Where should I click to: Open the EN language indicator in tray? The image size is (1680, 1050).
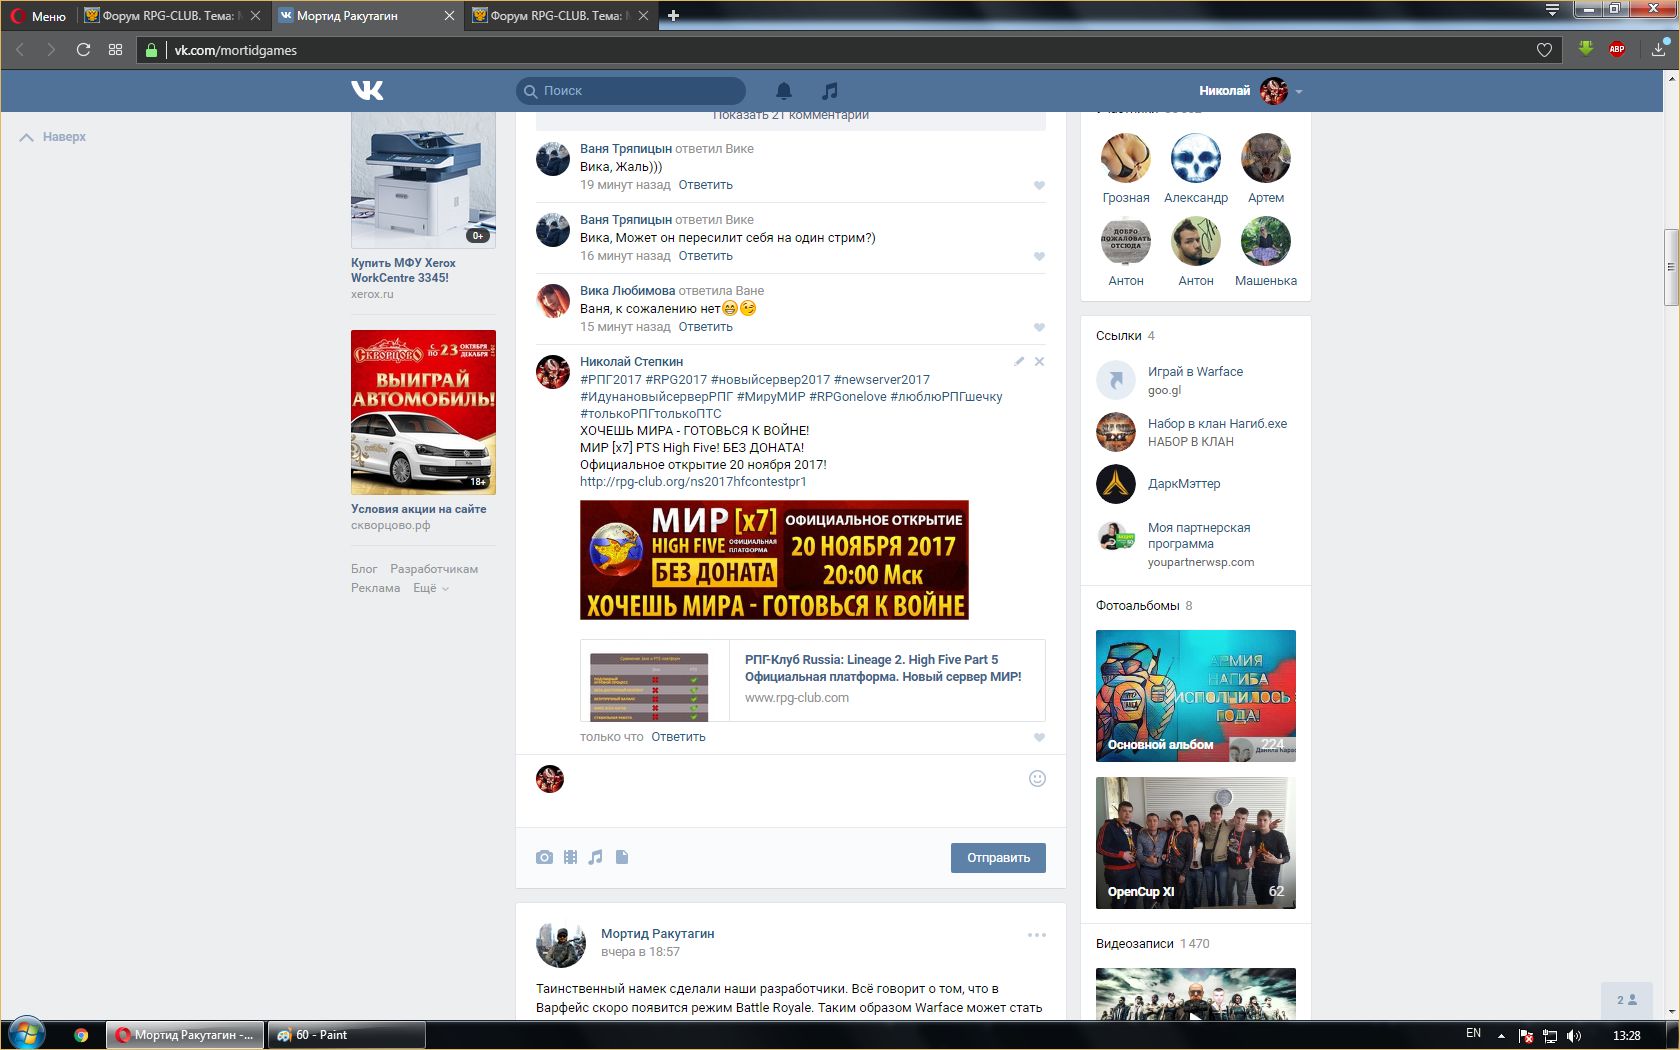(1473, 1034)
